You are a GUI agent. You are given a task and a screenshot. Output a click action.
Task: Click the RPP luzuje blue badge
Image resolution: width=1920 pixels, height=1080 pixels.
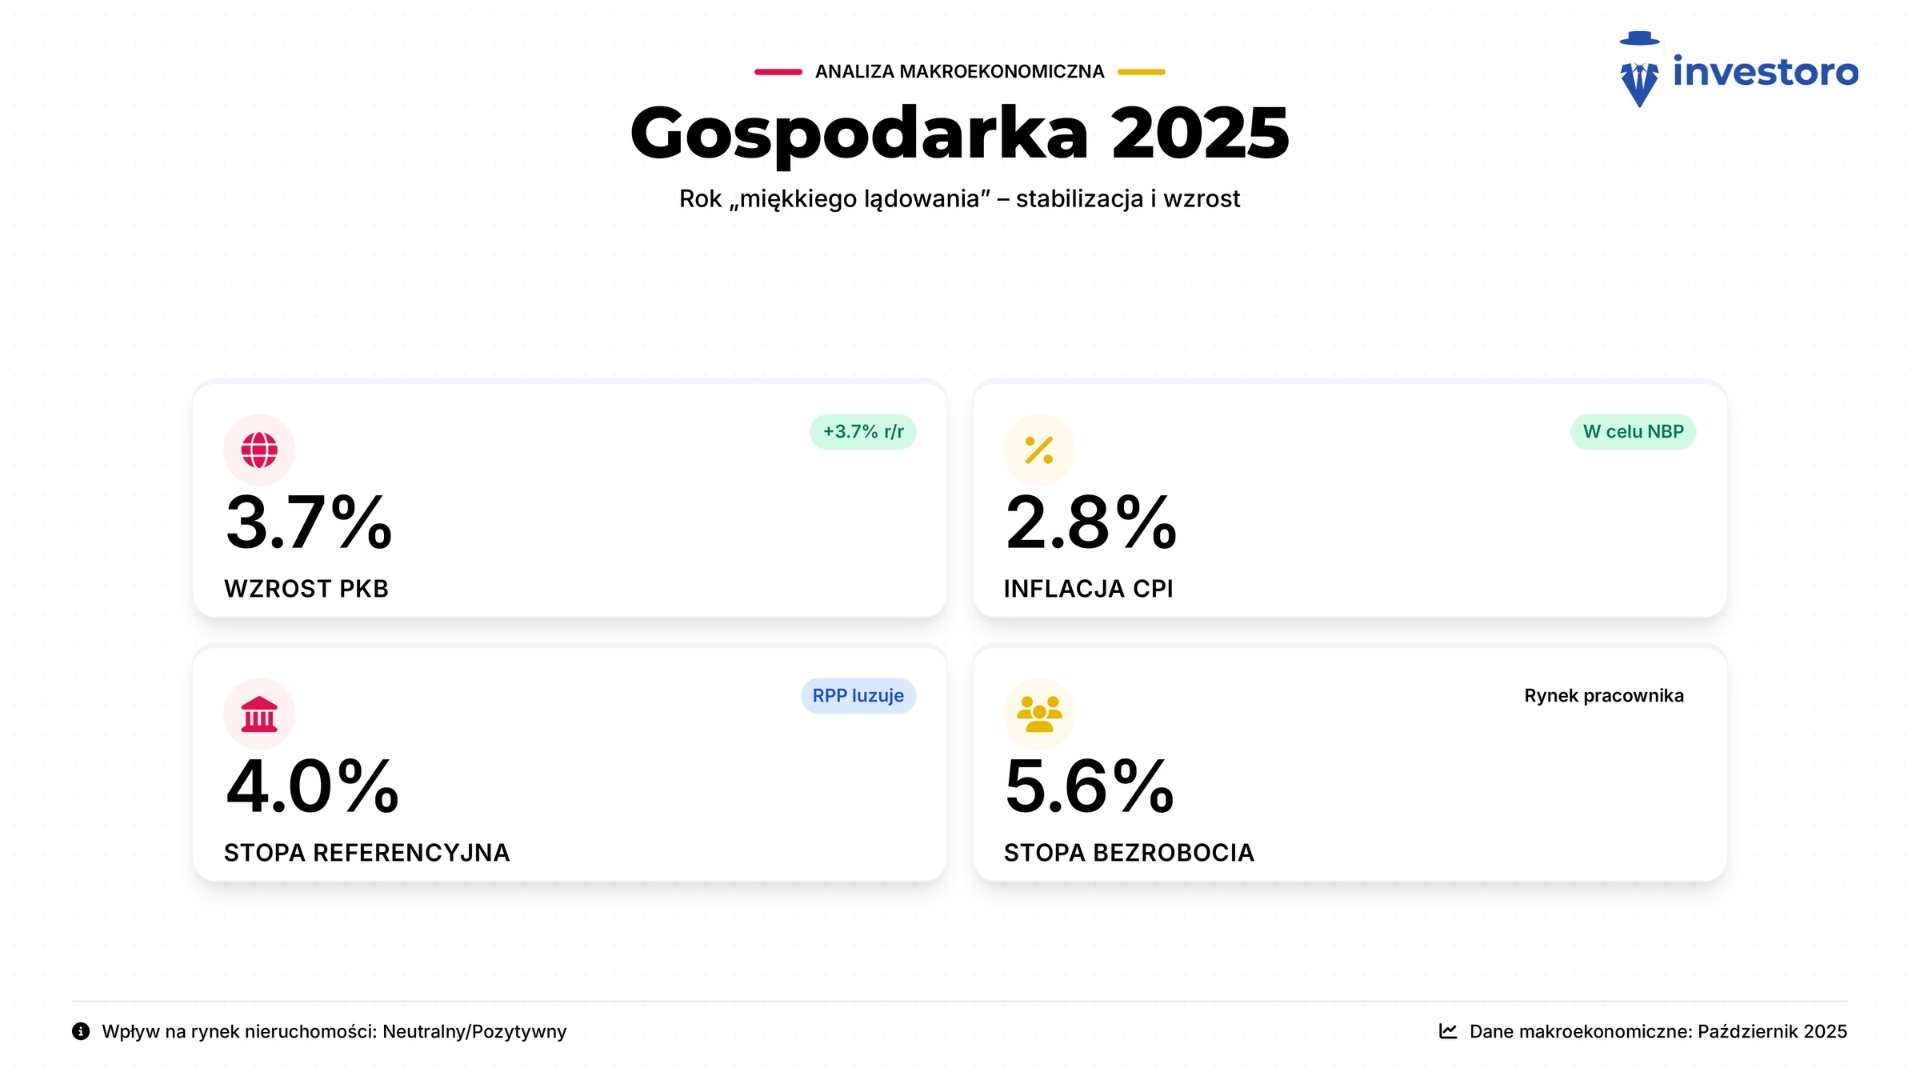tap(858, 696)
